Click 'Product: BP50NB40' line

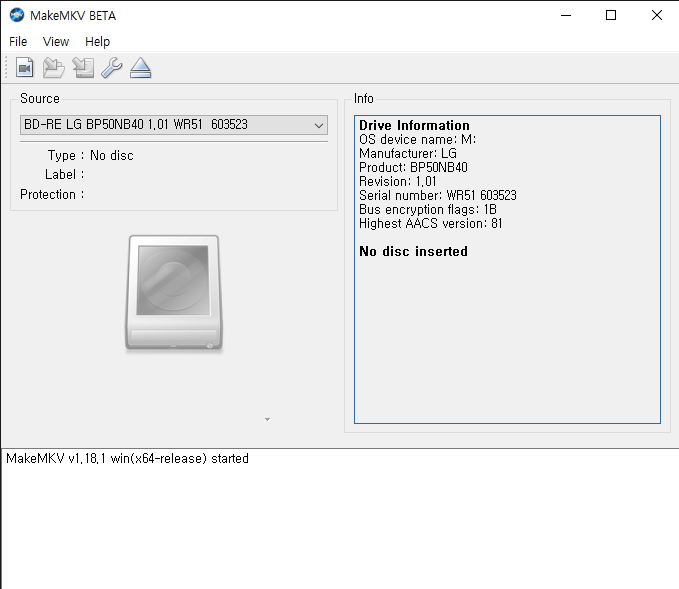coord(413,167)
